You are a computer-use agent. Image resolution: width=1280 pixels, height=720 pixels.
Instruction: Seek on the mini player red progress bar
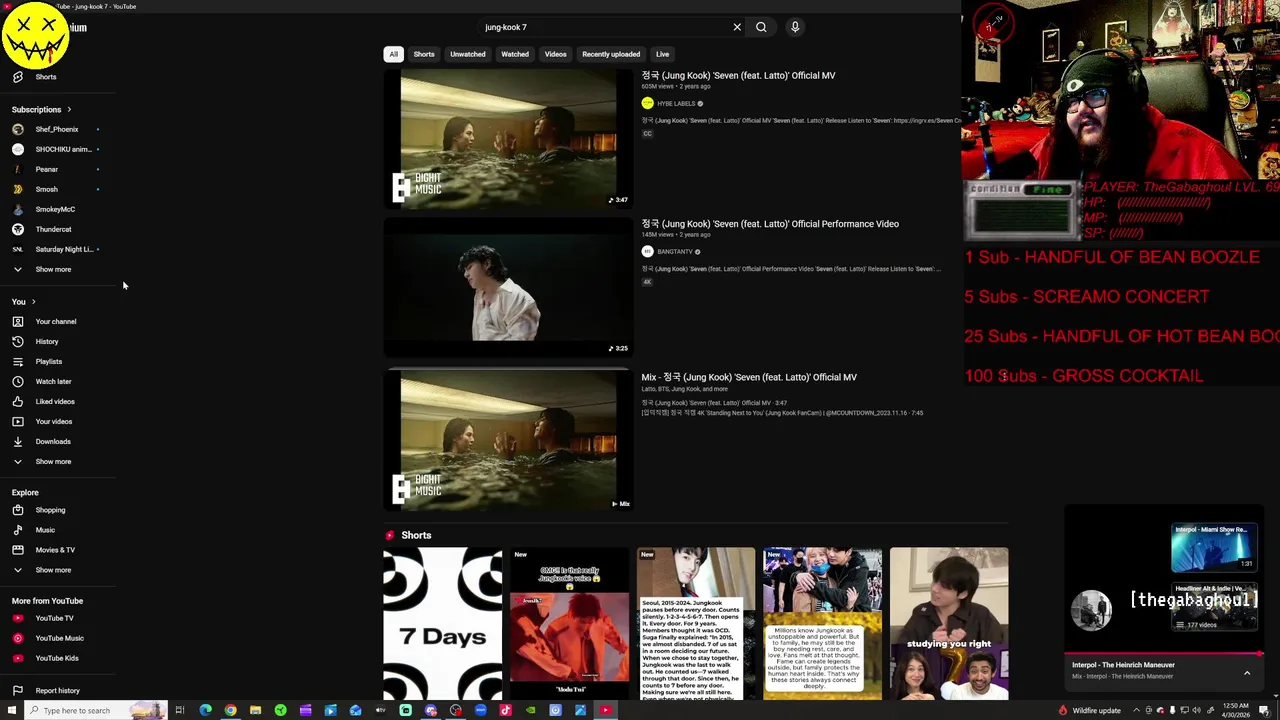[1164, 654]
